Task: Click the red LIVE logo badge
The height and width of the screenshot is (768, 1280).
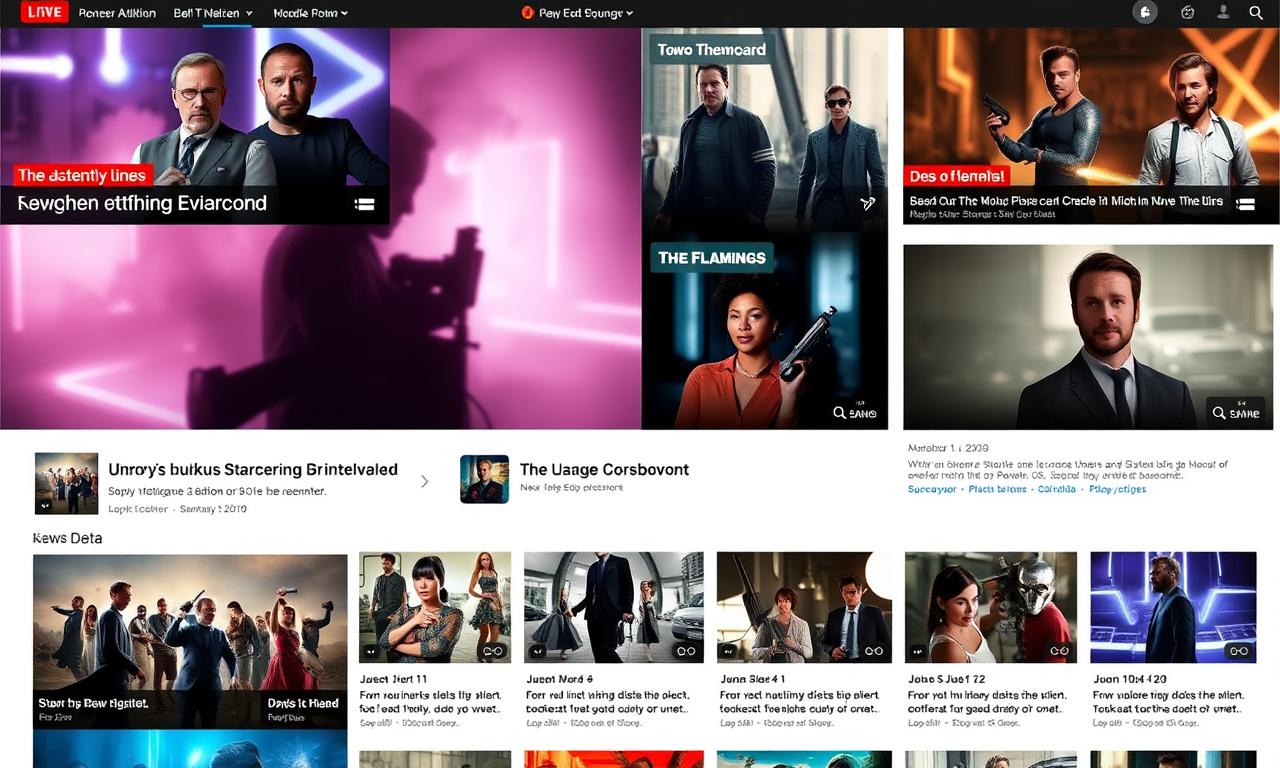Action: [44, 13]
